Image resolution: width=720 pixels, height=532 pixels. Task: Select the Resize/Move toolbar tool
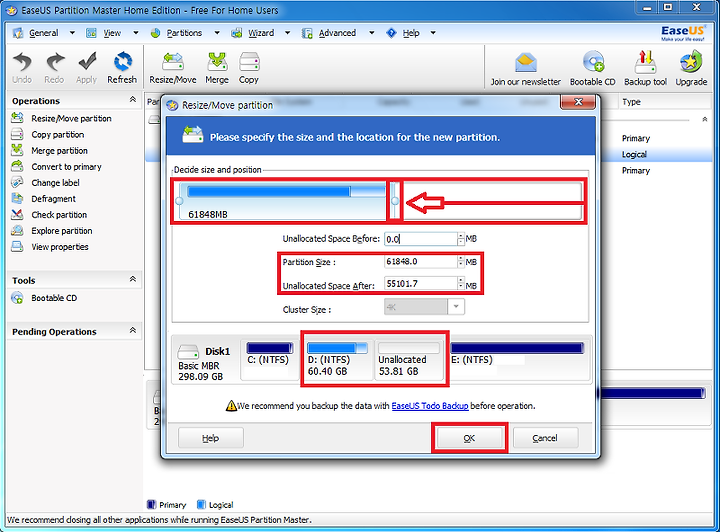(x=173, y=67)
